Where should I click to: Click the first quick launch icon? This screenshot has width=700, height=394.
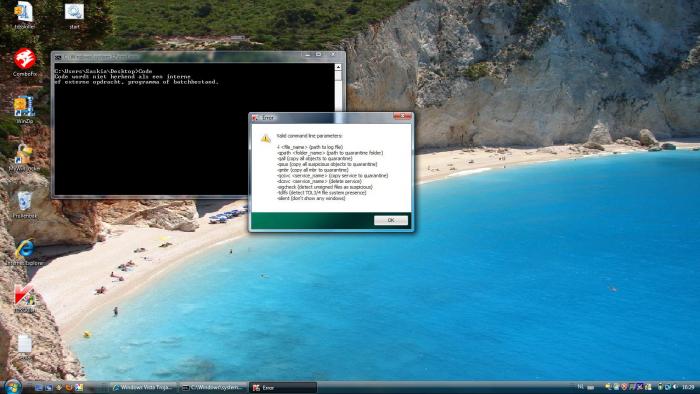point(39,388)
